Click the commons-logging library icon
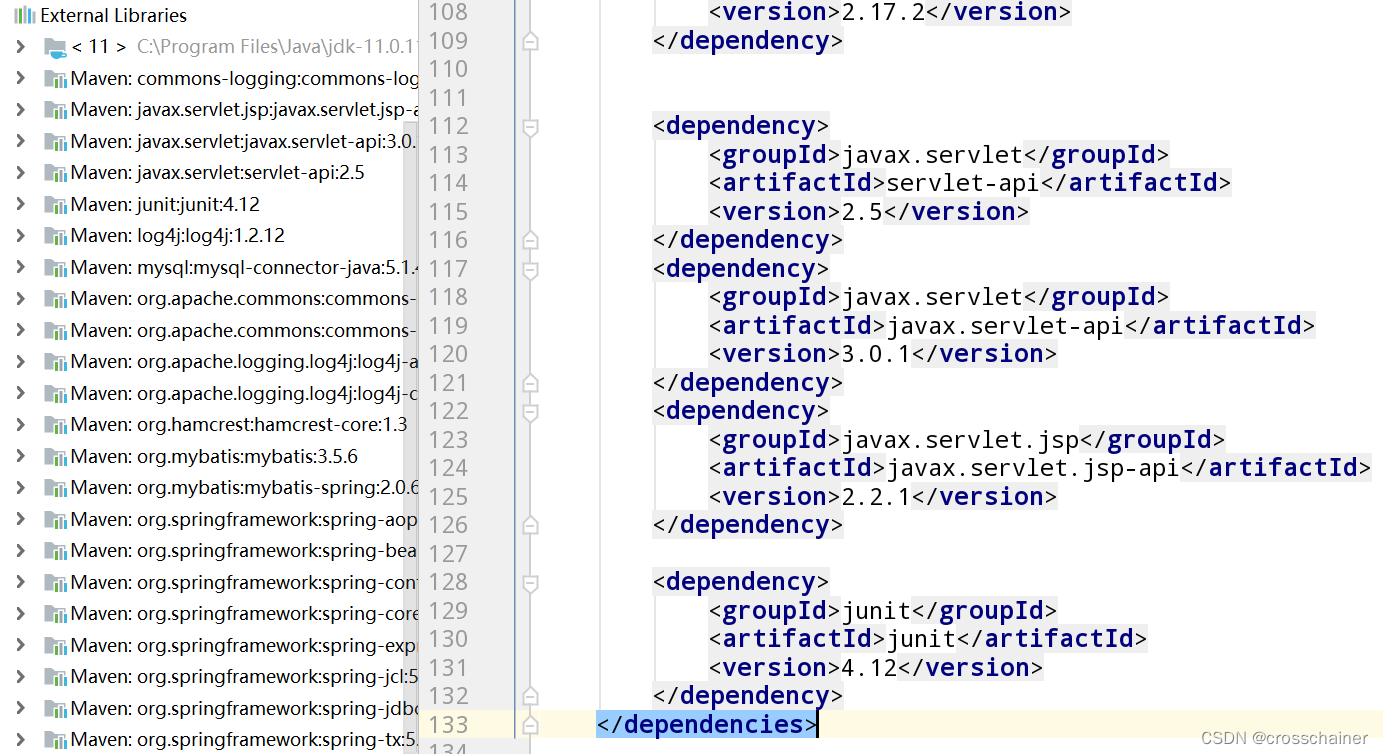Image resolution: width=1383 pixels, height=754 pixels. (x=55, y=79)
